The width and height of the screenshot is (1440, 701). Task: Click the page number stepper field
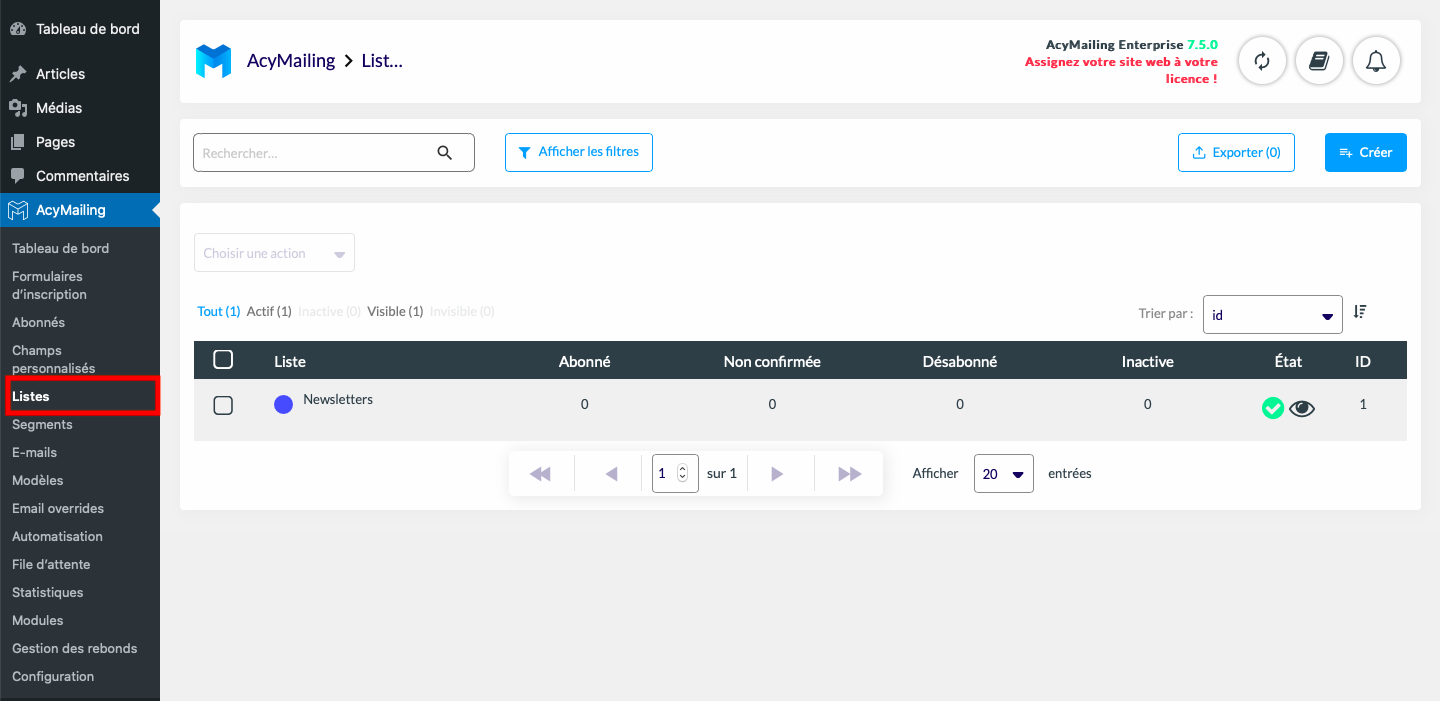pos(675,474)
